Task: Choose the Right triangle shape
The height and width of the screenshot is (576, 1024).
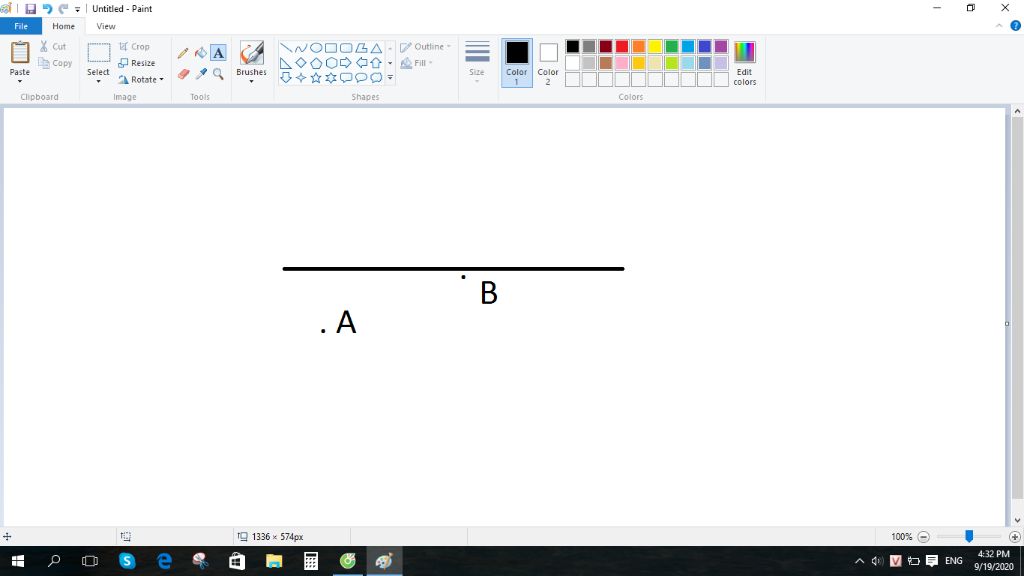Action: tap(285, 63)
